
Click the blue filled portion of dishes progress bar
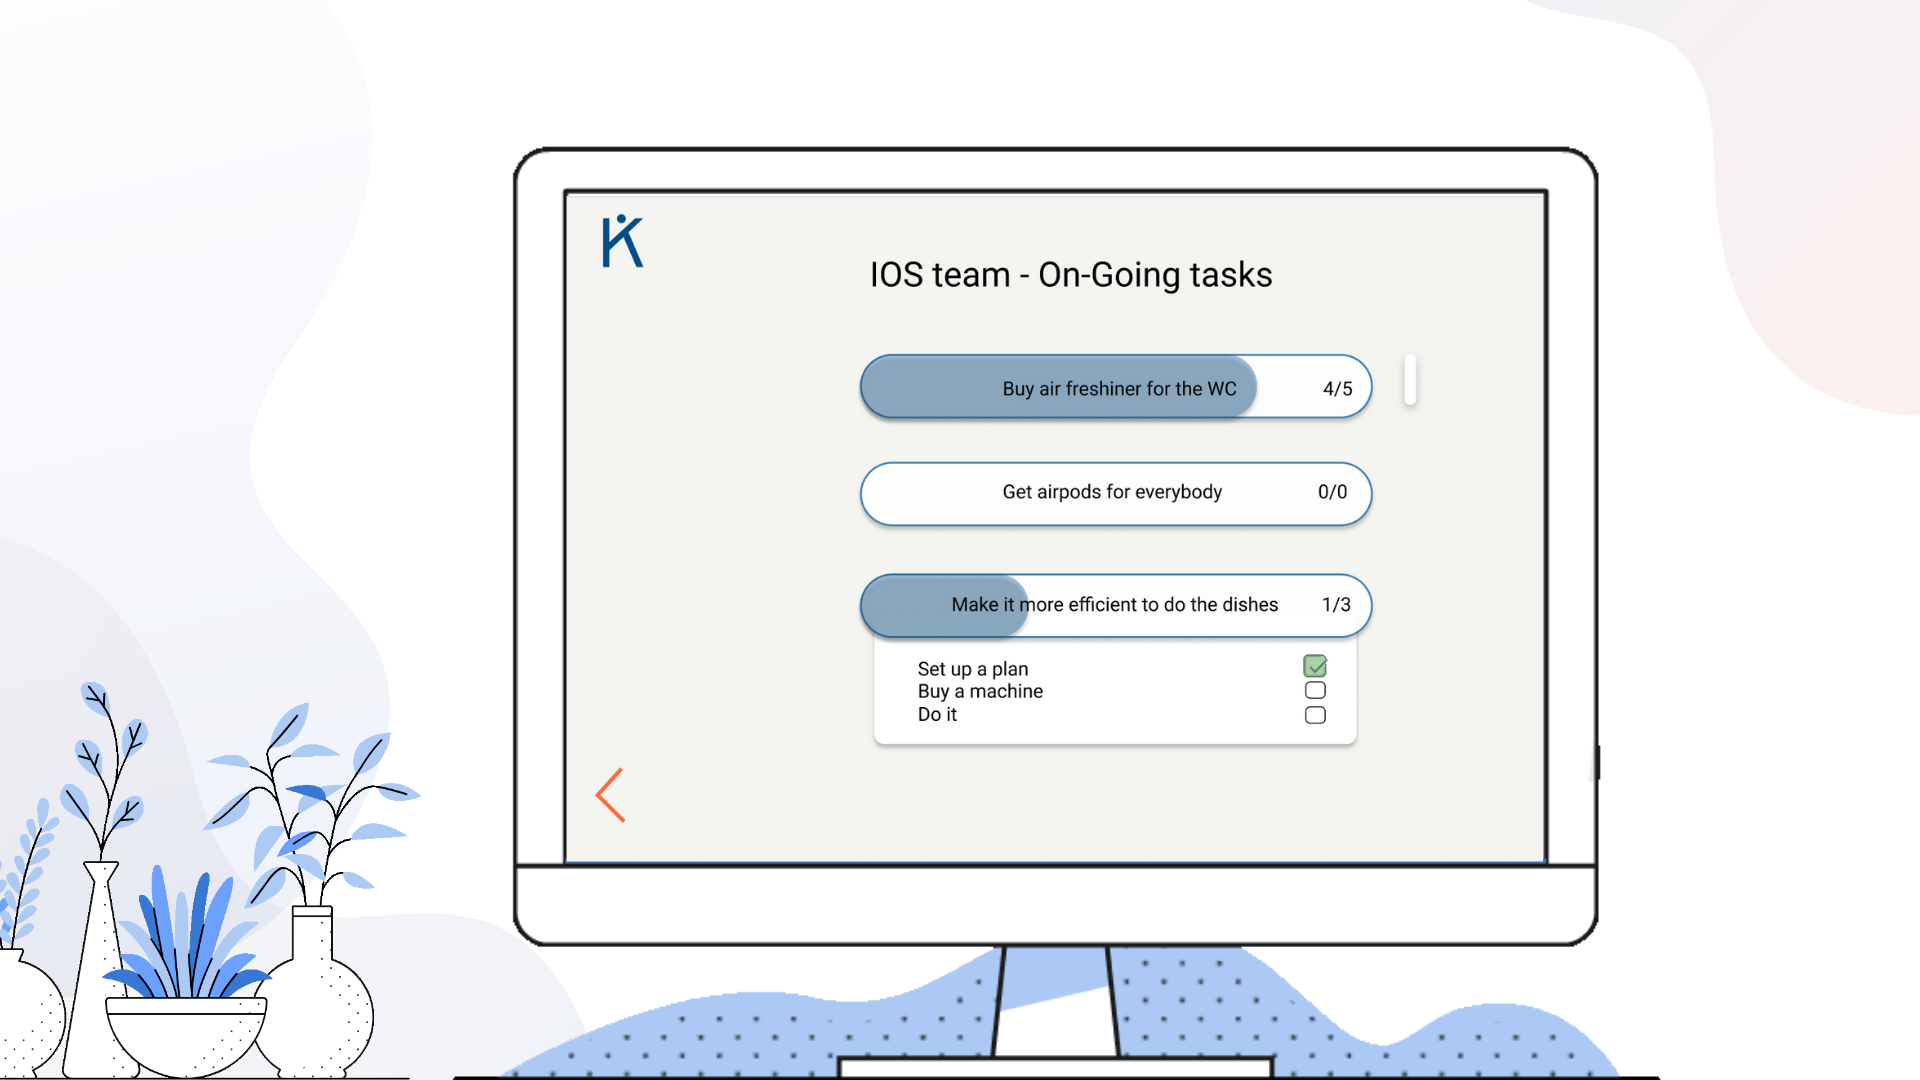(905, 606)
